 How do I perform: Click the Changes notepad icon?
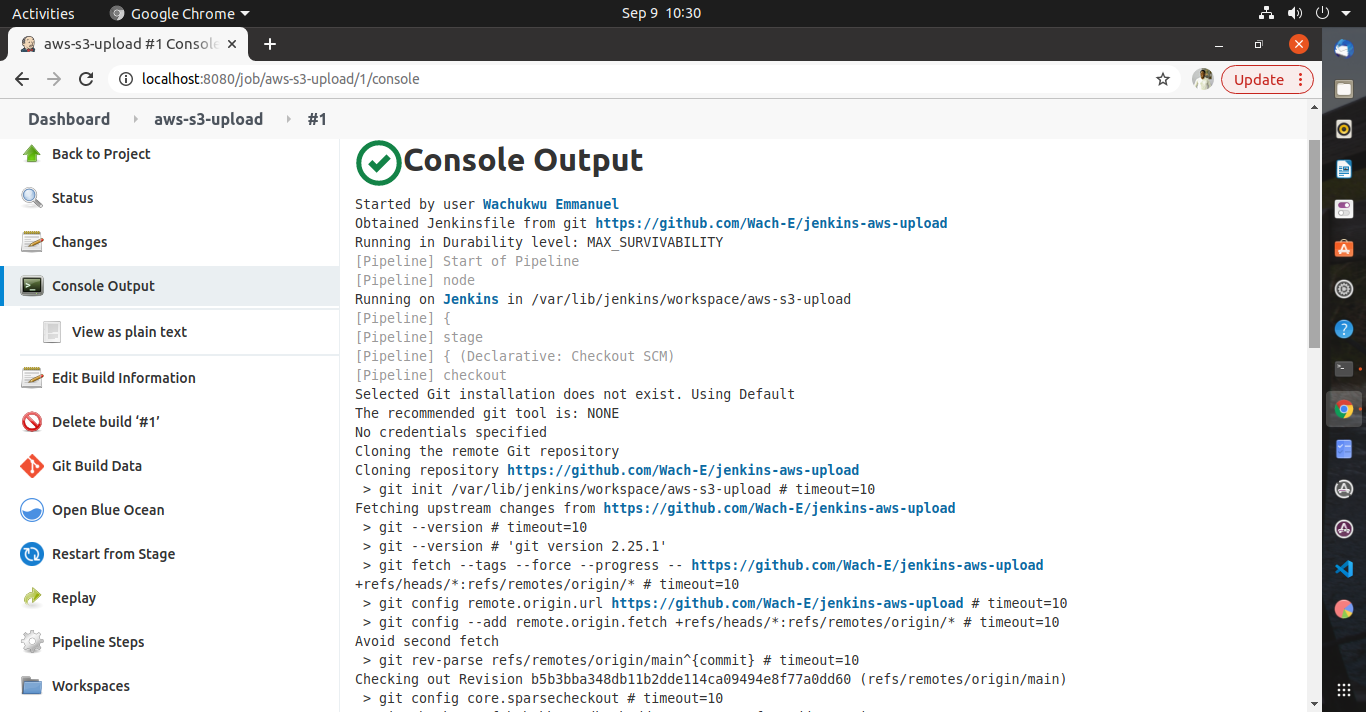click(32, 242)
